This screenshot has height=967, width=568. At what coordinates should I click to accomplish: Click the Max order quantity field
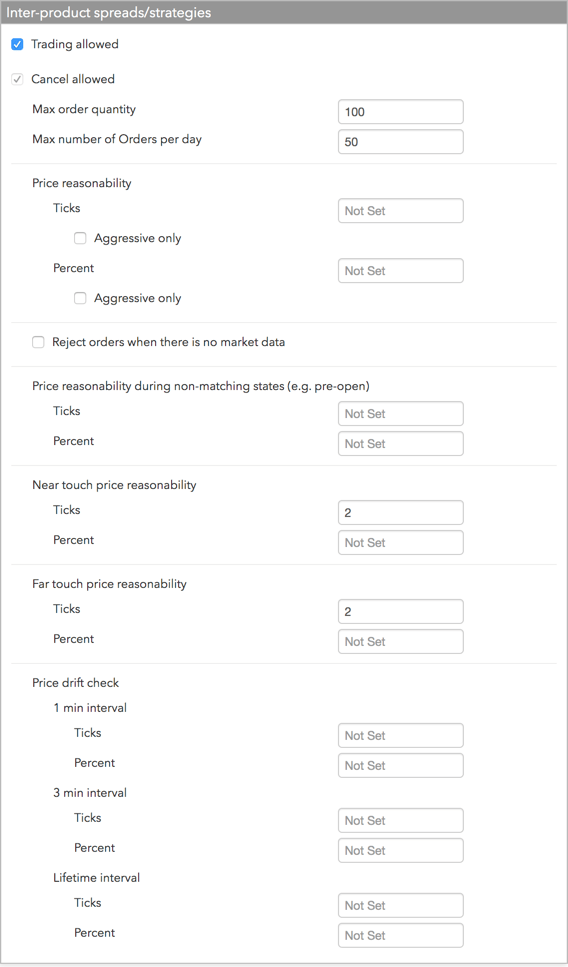point(401,112)
